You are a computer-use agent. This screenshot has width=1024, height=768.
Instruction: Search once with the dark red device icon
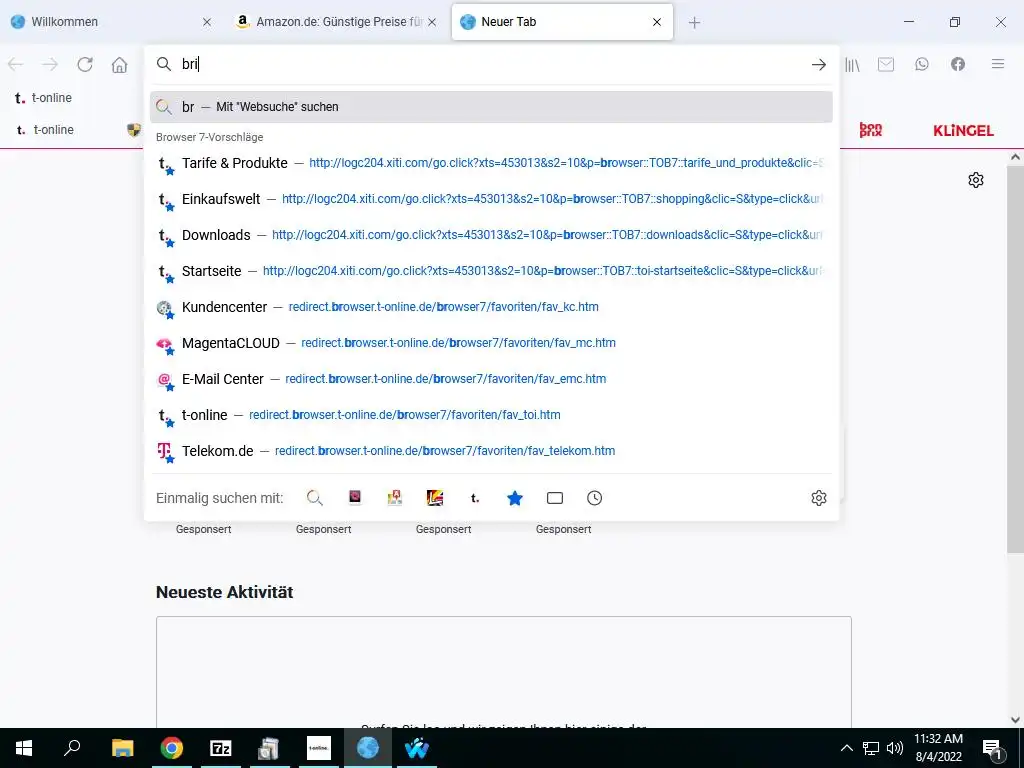[355, 498]
